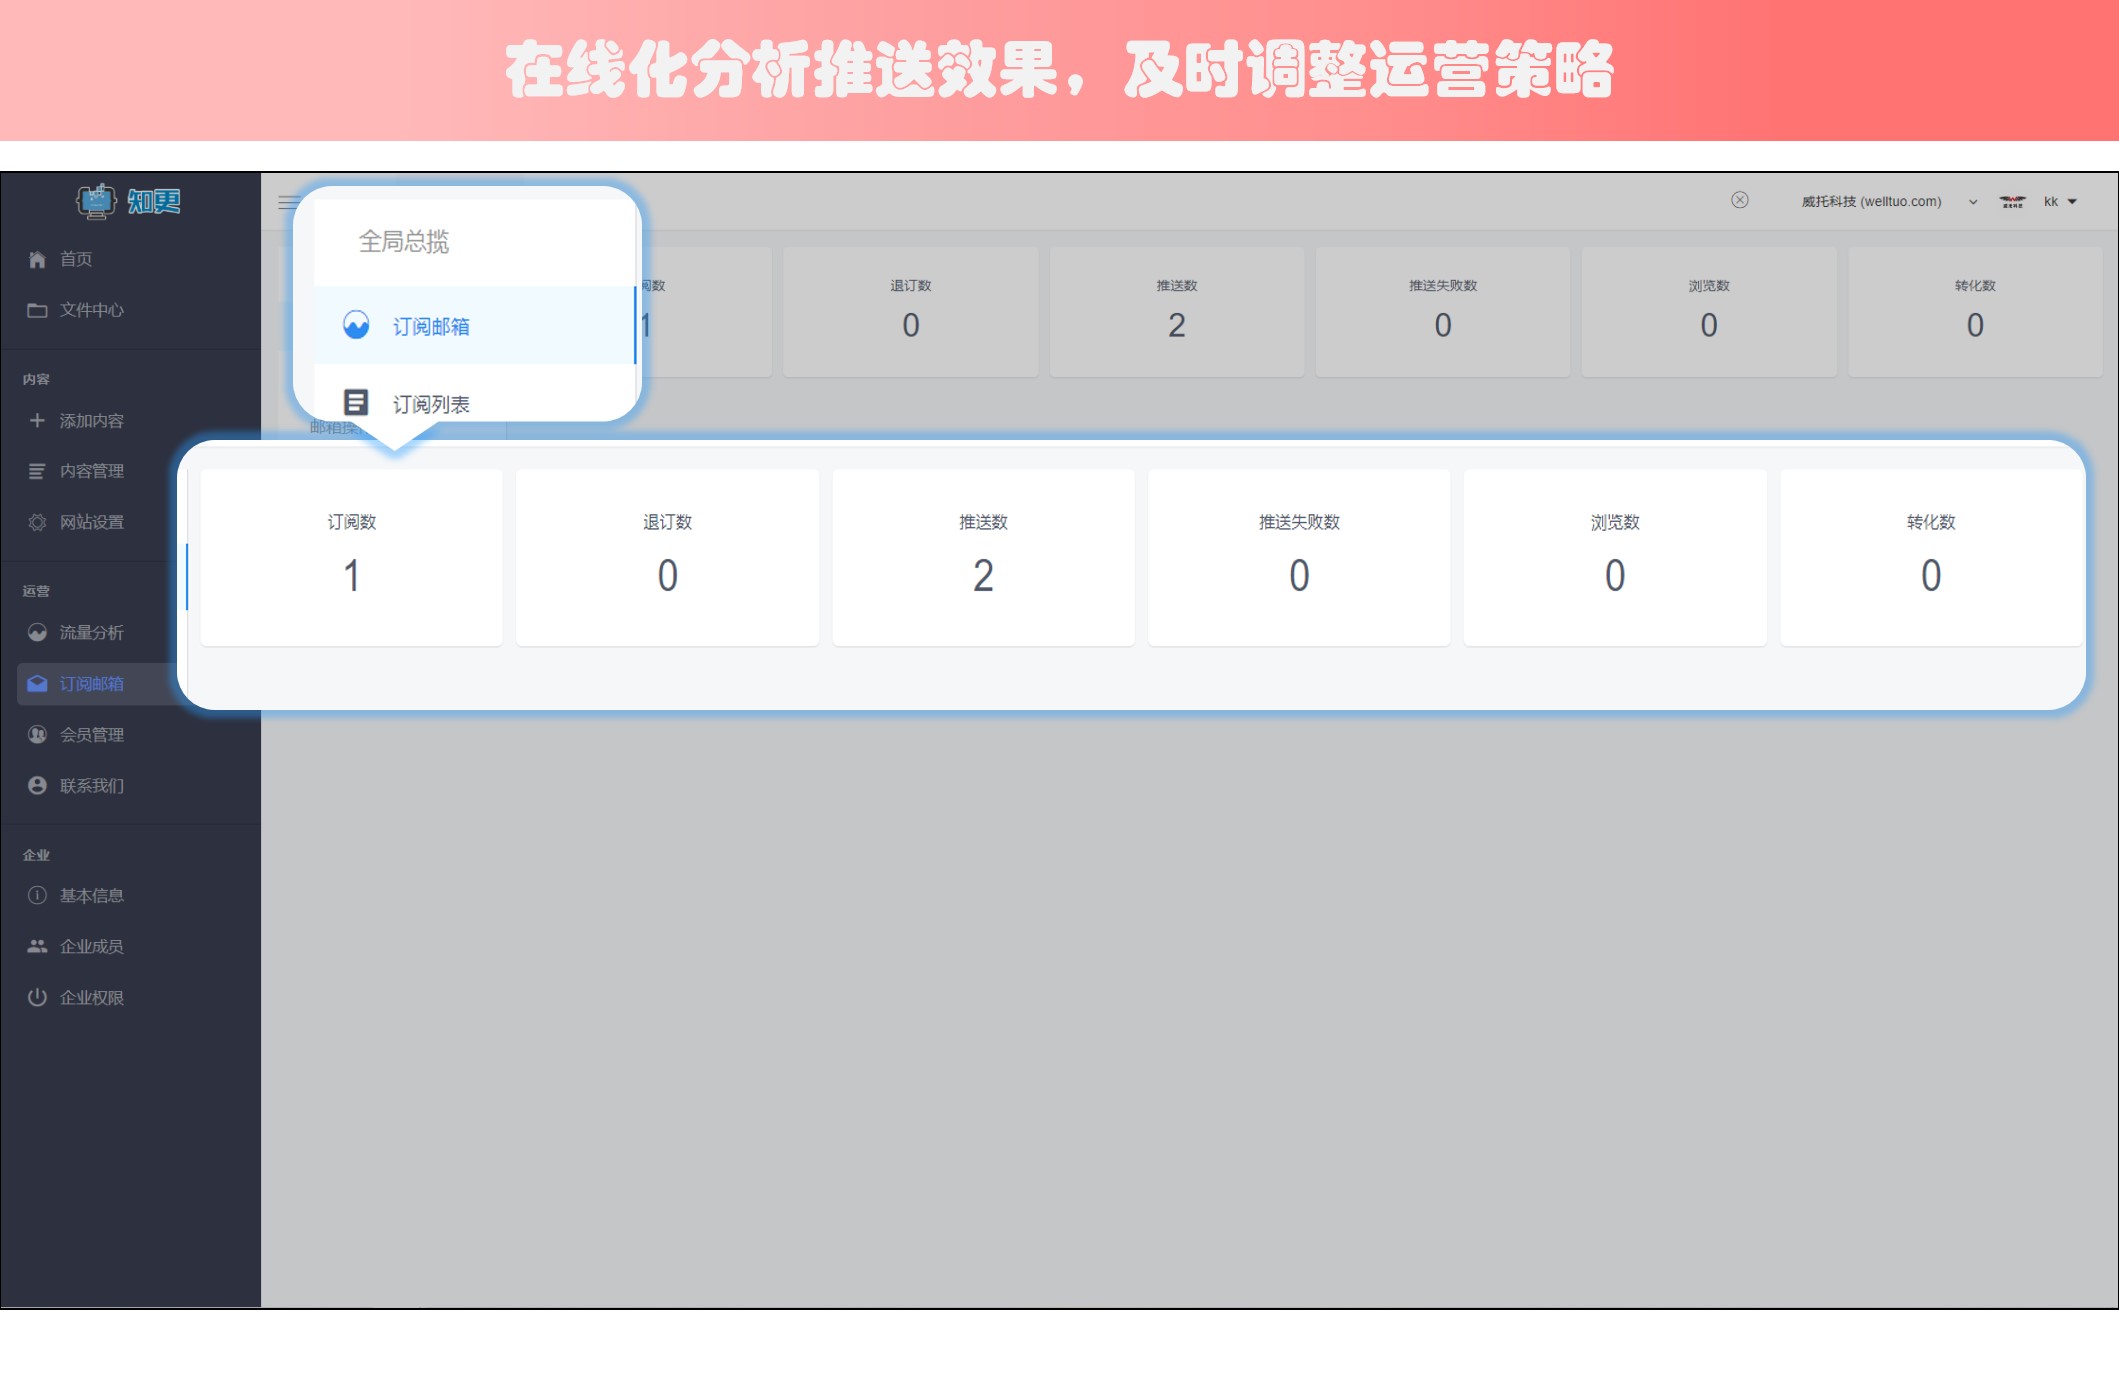This screenshot has height=1379, width=2119.
Task: Click the enlarged 退订数 card label
Action: pos(667,522)
